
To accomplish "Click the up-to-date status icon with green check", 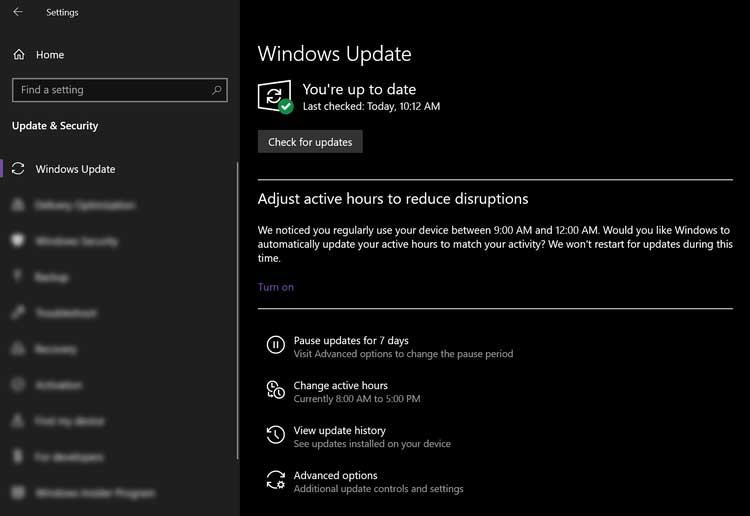I will (276, 97).
